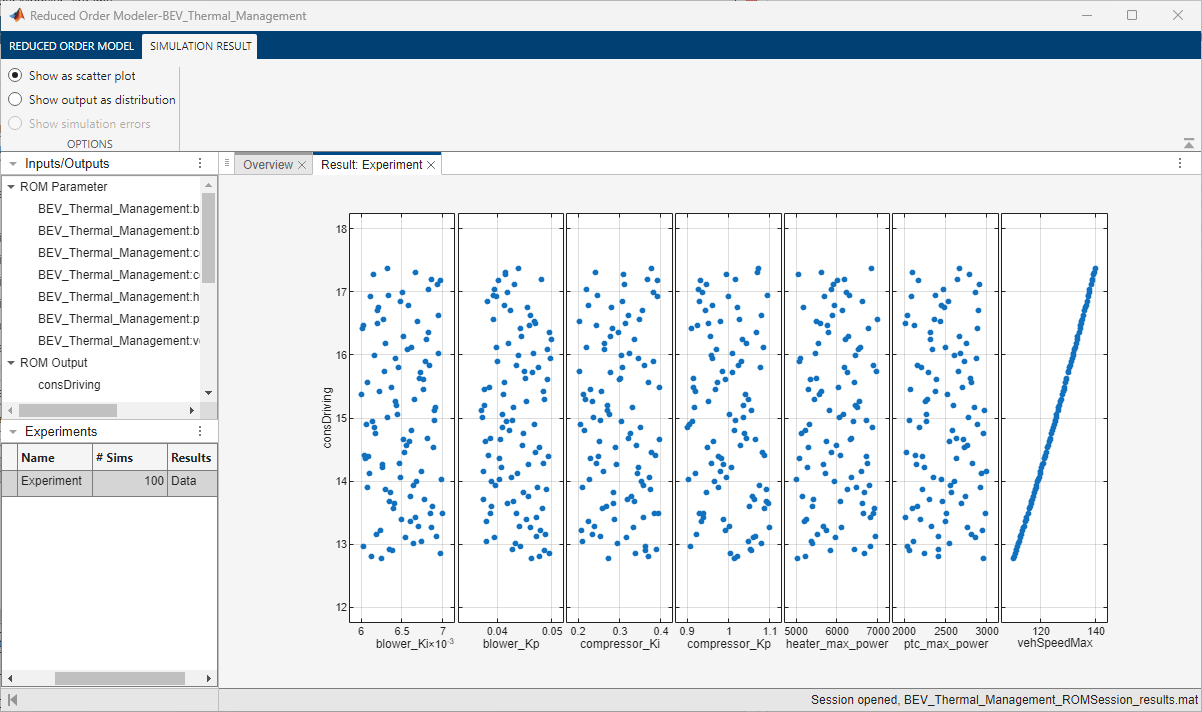Collapse the toolstrip using the minimize arrow
Screen dimensions: 1202x712
click(x=1188, y=142)
